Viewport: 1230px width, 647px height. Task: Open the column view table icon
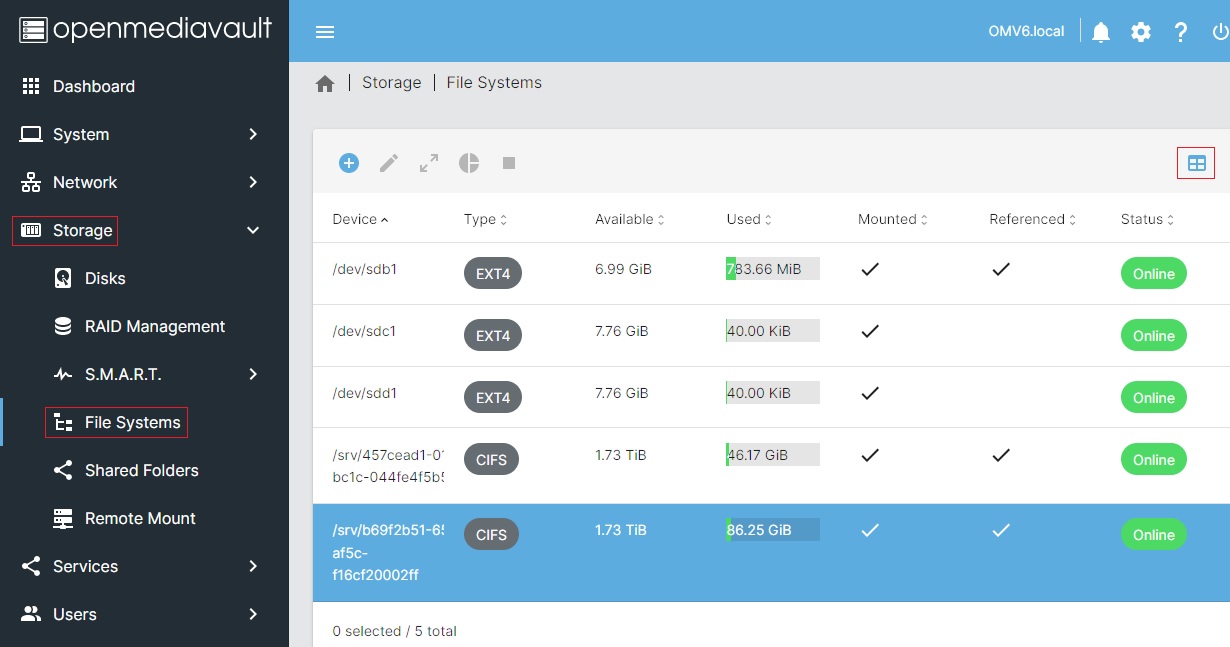click(1196, 163)
